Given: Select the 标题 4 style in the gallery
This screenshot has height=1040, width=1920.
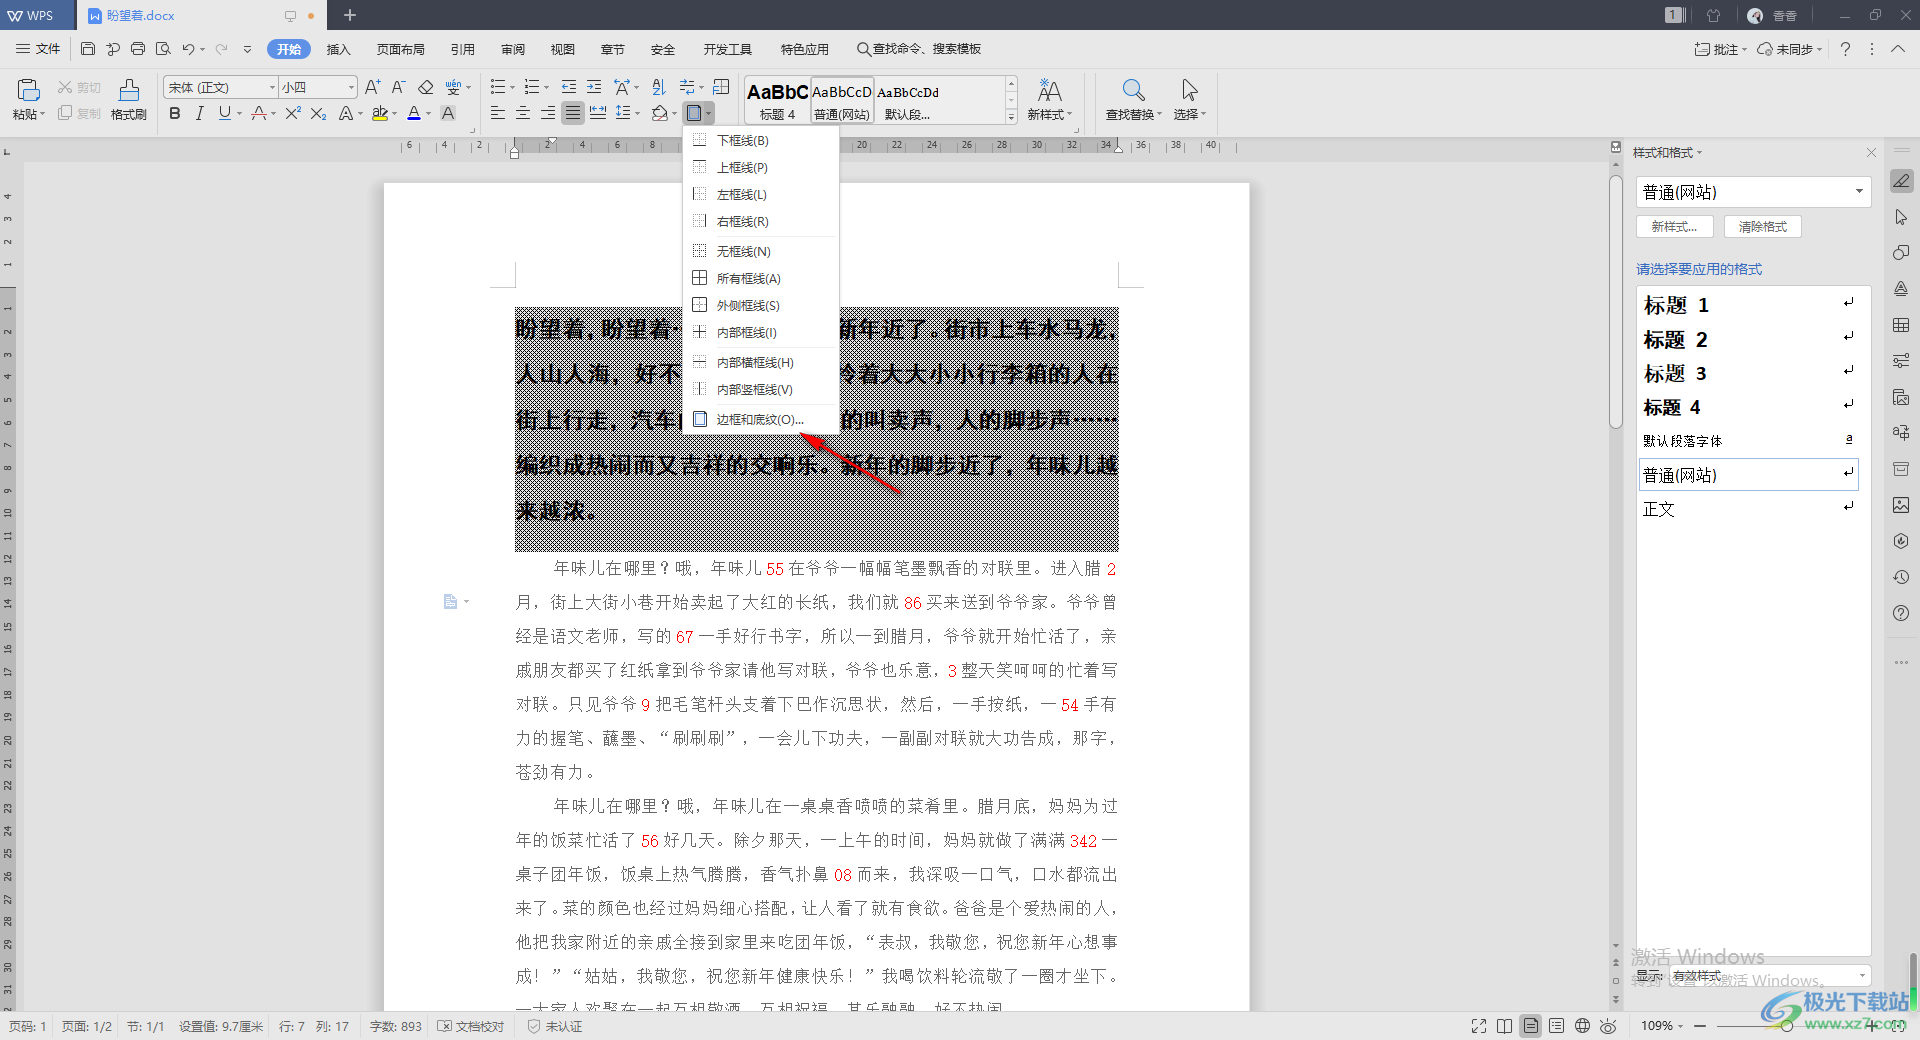Looking at the screenshot, I should click(777, 100).
